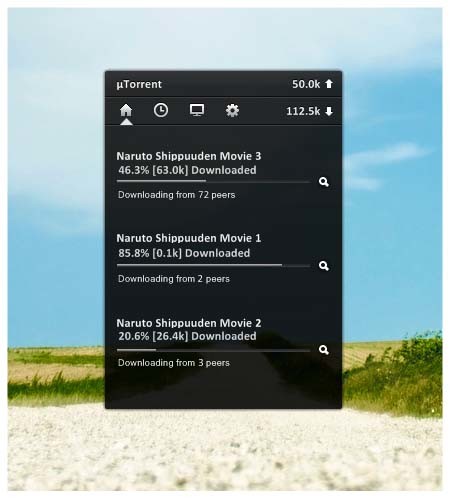Click the upload arrow next to 50.0k
Image resolution: width=450 pixels, height=500 pixels.
point(329,84)
